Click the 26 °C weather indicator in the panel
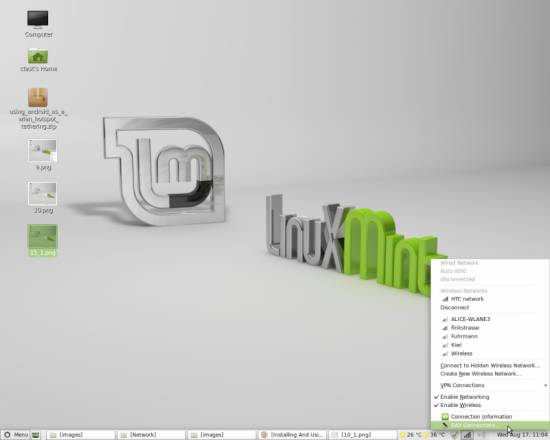550x440 pixels. pyautogui.click(x=411, y=435)
